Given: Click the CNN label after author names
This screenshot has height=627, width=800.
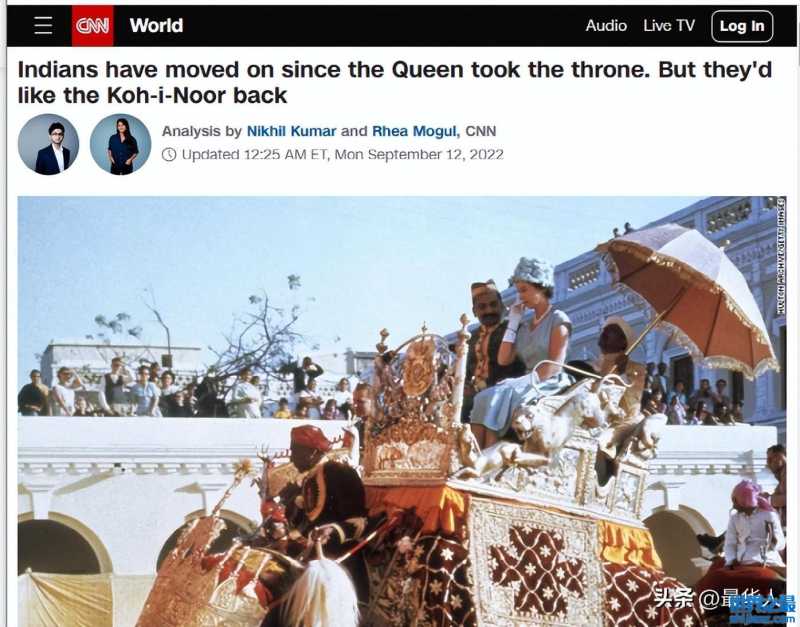Looking at the screenshot, I should 481,131.
